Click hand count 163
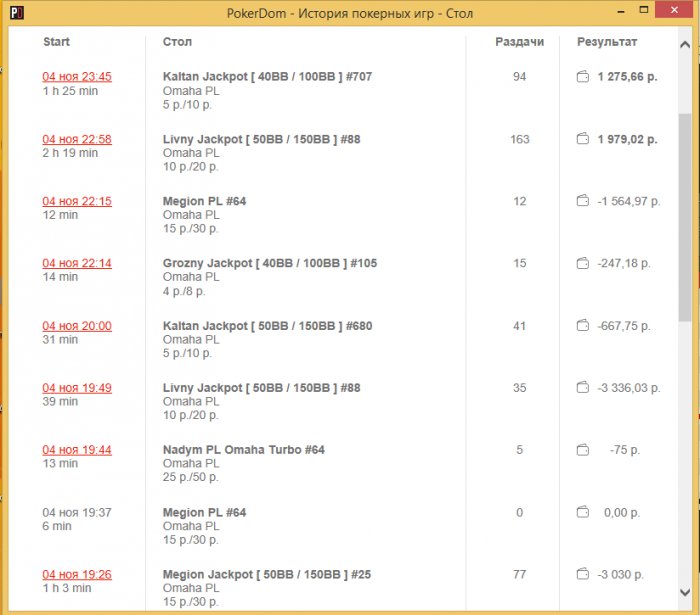Screen dimensions: 700x615 (519, 139)
